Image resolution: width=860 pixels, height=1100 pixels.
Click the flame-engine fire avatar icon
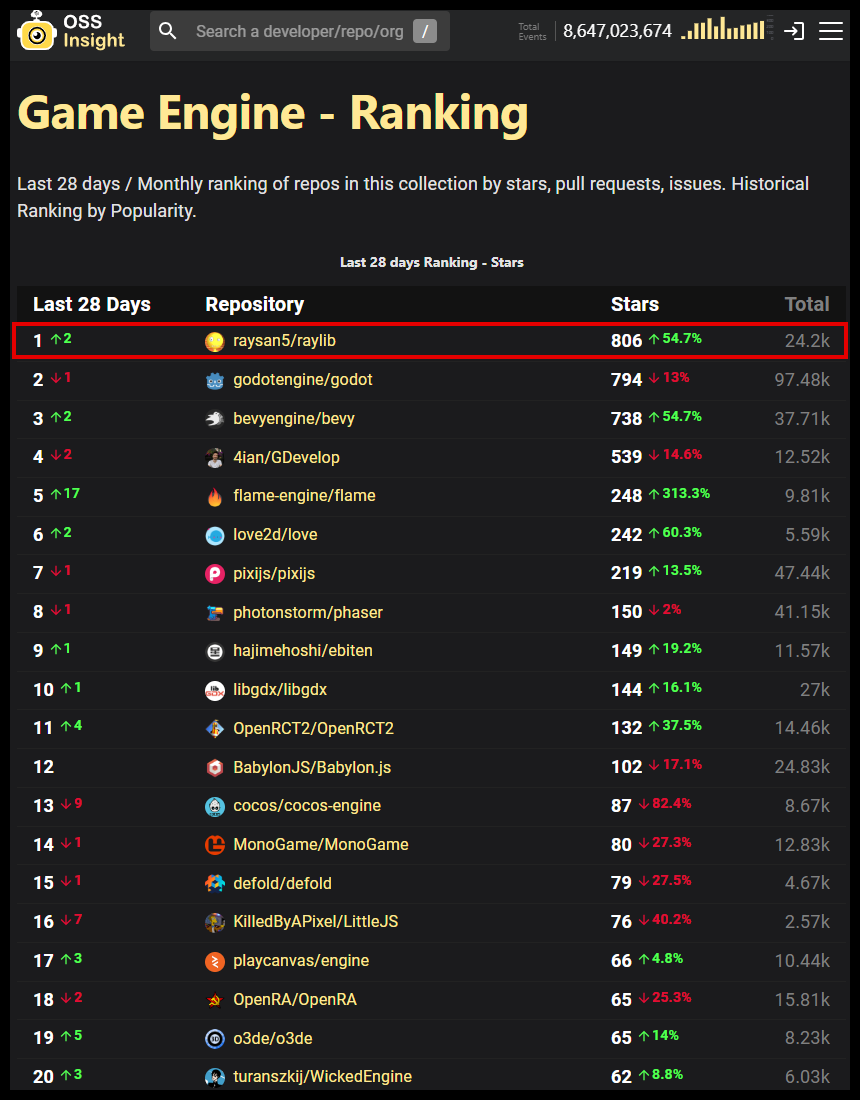point(215,496)
